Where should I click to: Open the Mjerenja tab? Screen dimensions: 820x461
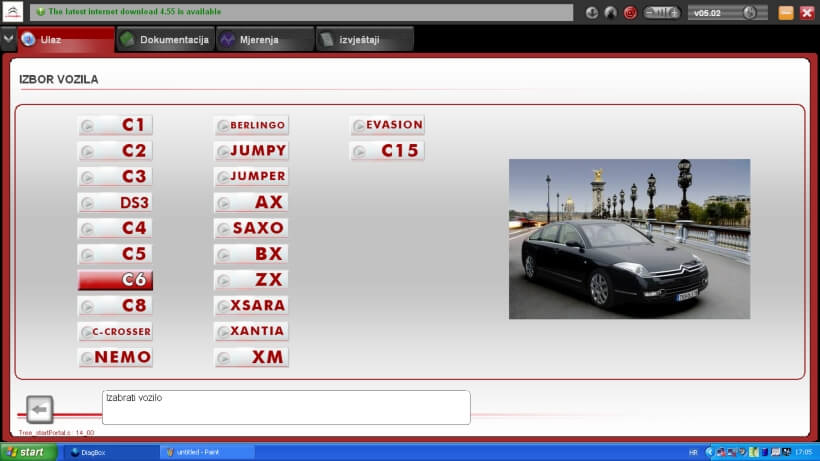265,40
